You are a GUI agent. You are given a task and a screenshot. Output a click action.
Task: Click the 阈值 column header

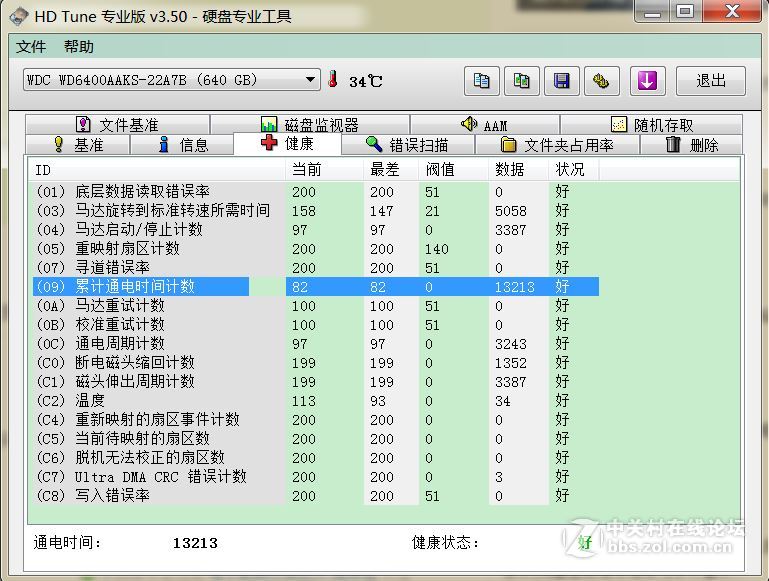coord(454,170)
